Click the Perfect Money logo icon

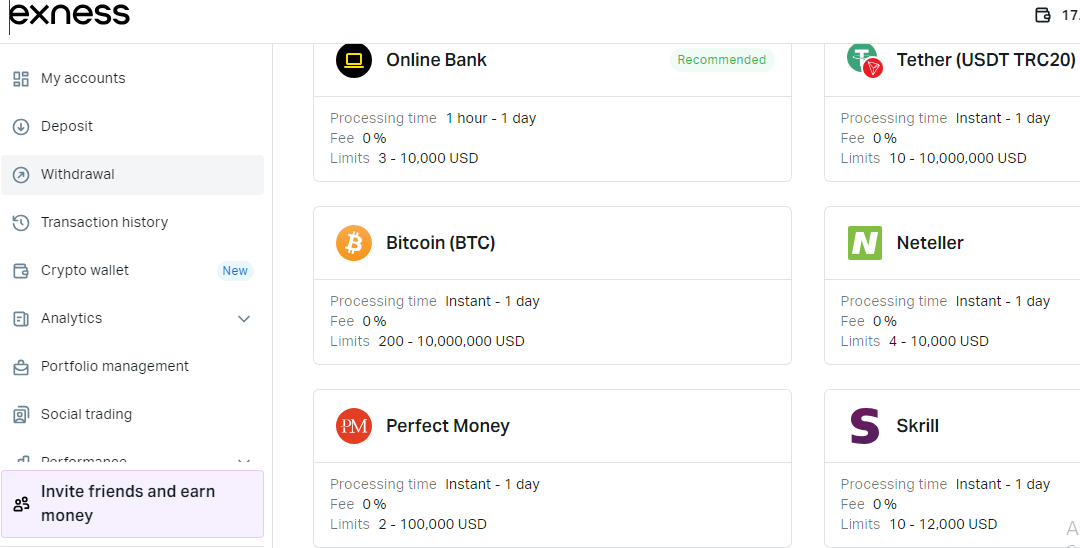(354, 426)
